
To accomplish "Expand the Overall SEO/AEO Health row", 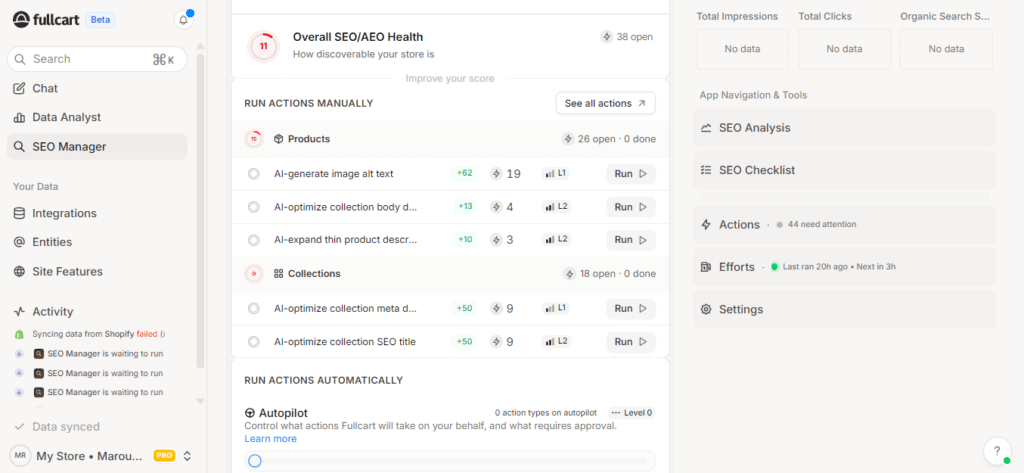I will (450, 44).
